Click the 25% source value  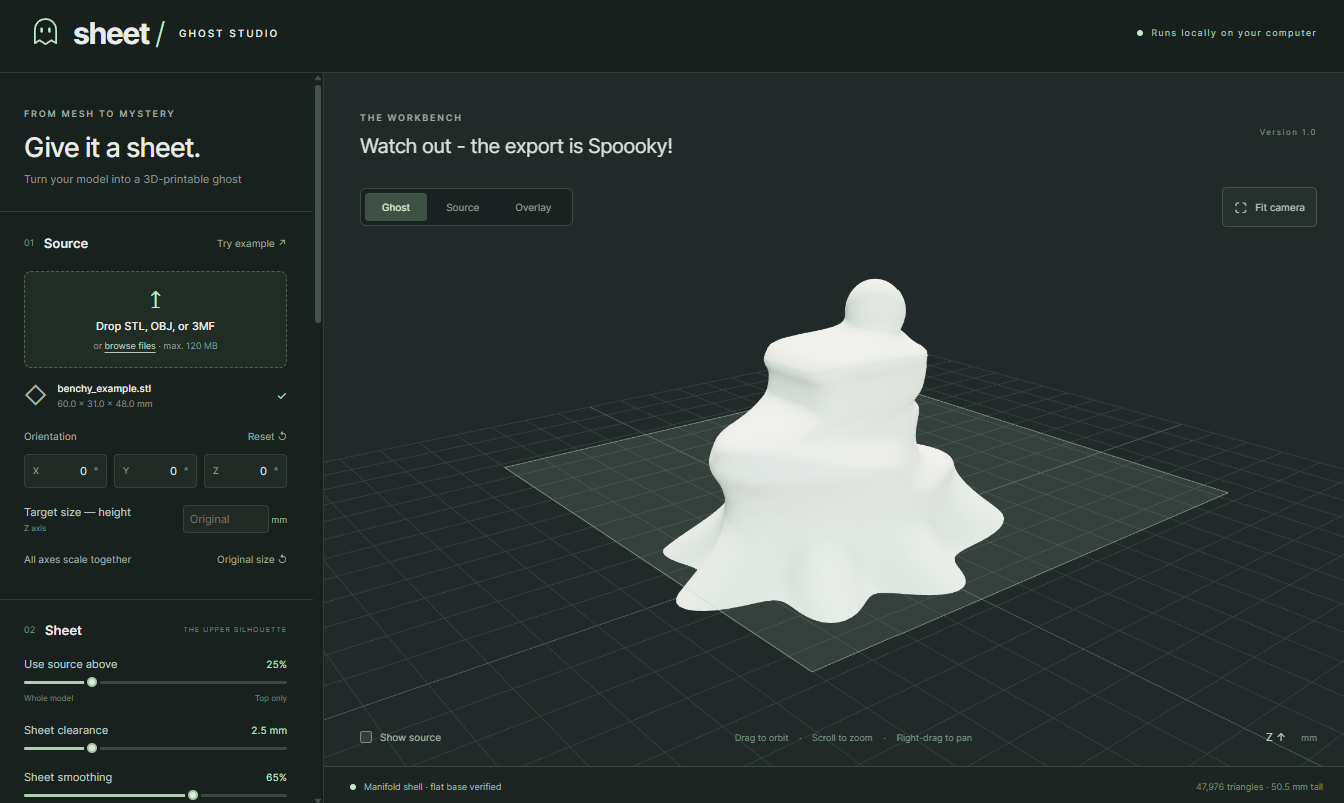tap(276, 664)
